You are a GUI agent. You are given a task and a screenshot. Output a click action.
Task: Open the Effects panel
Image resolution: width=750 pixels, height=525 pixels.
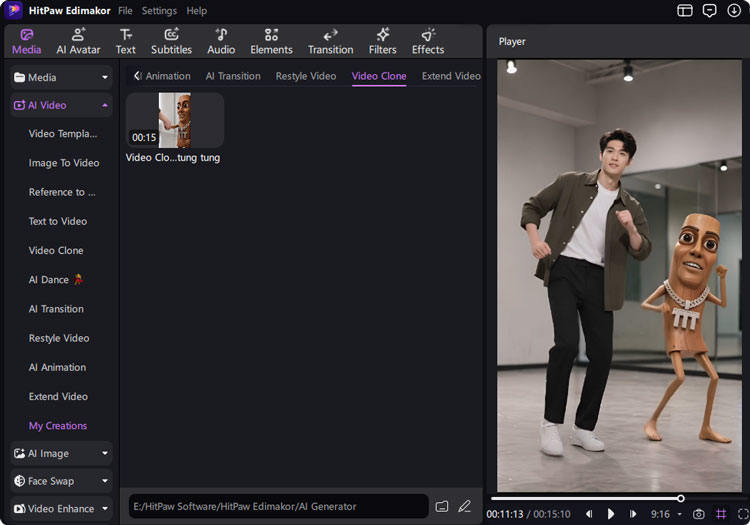coord(428,42)
